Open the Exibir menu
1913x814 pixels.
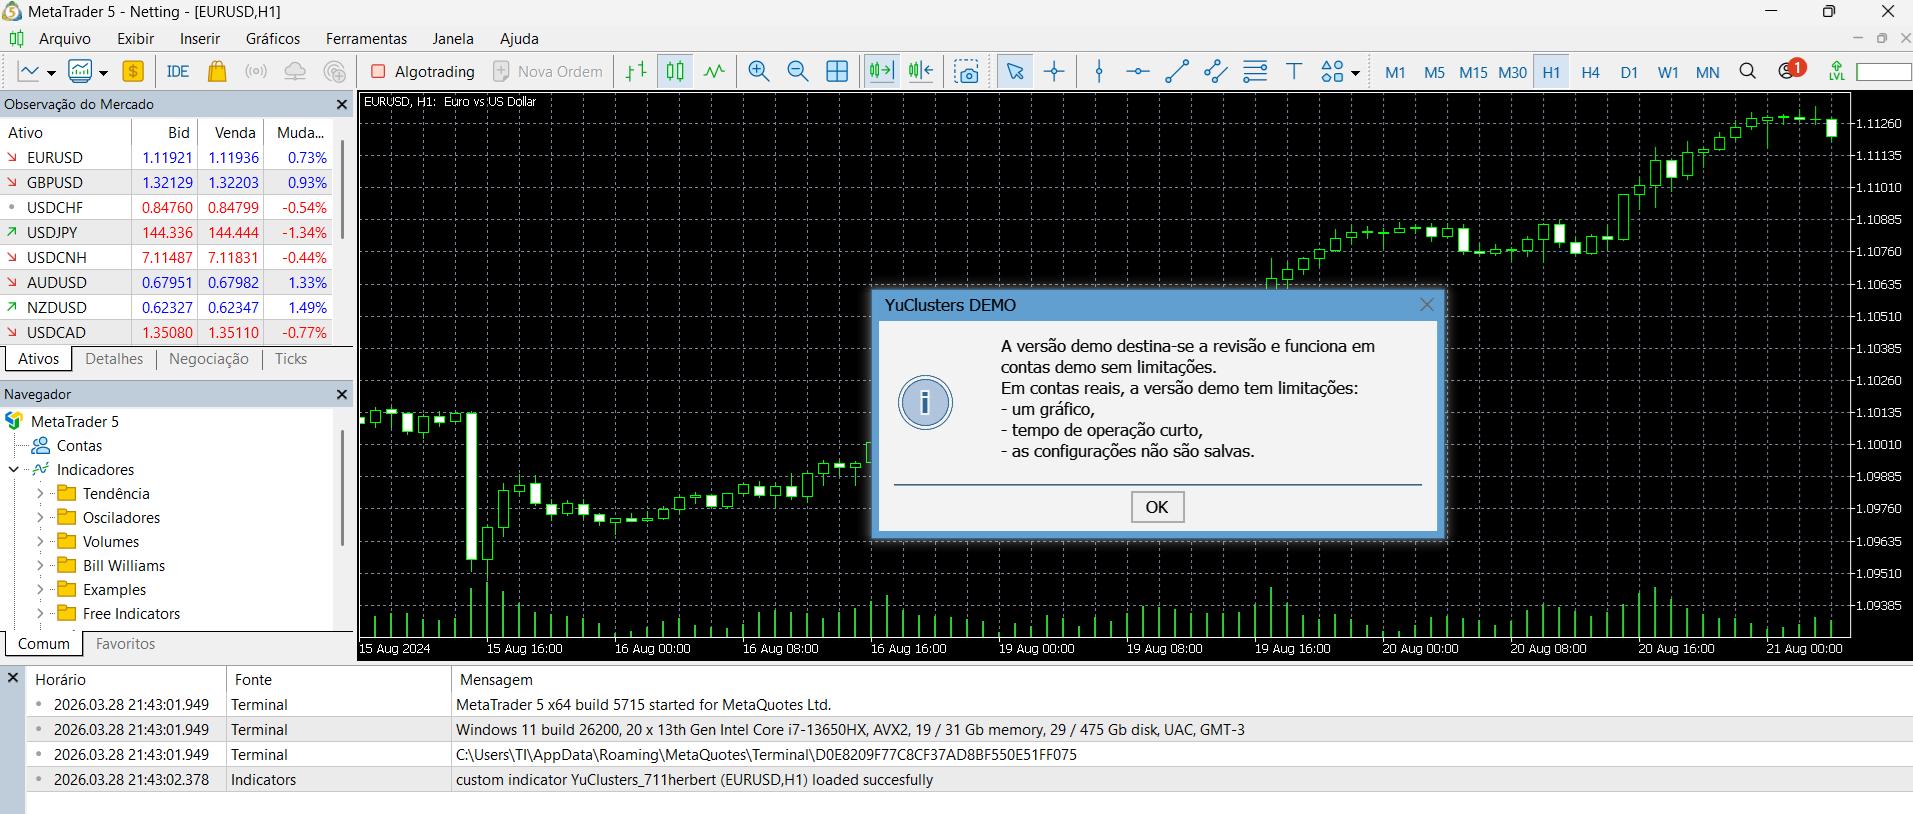click(x=136, y=39)
